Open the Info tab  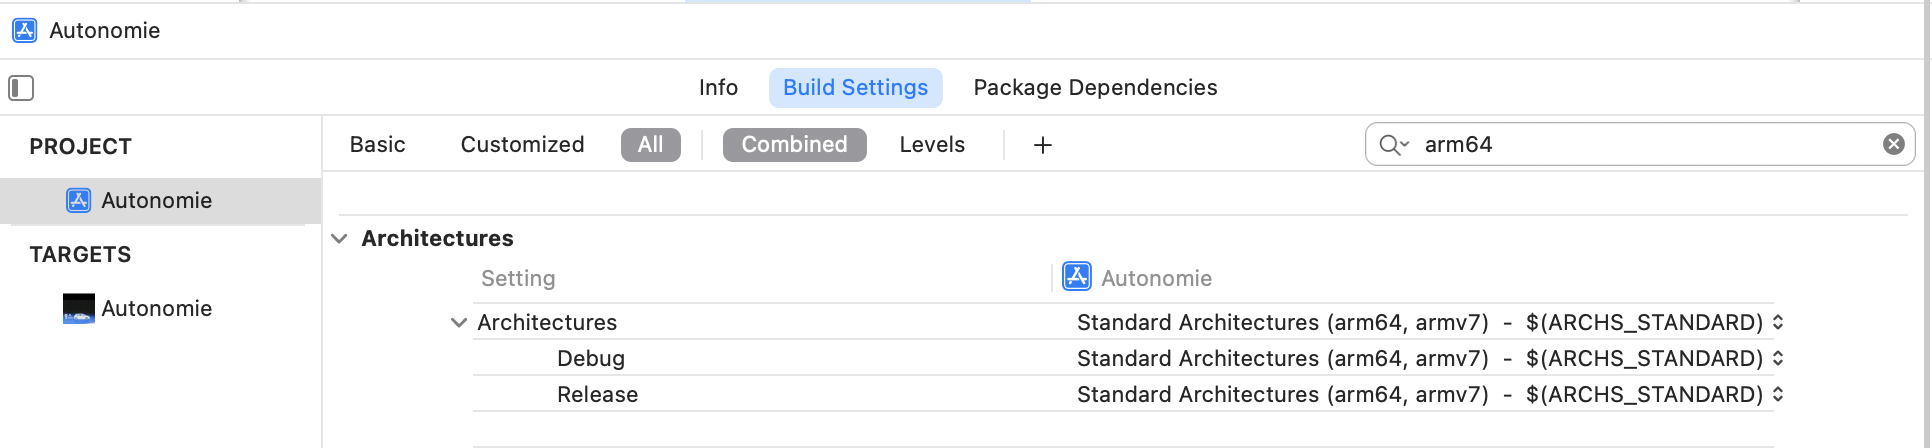tap(718, 88)
